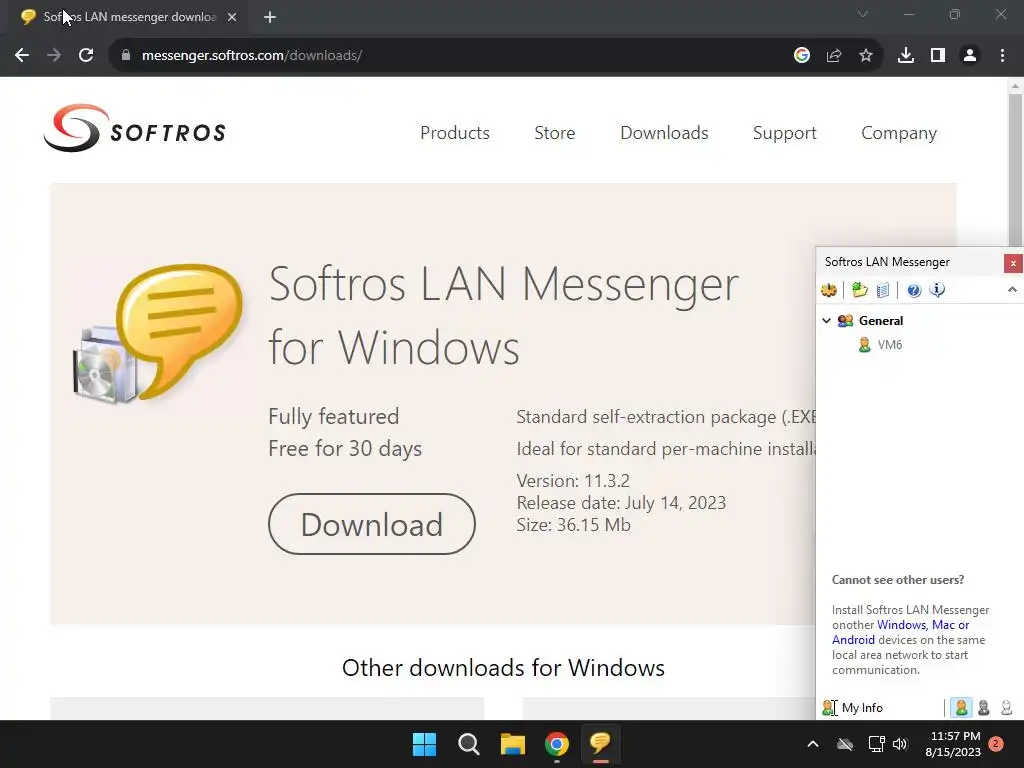Click the 'Free for 30 days' text
This screenshot has width=1024, height=768.
pos(345,449)
